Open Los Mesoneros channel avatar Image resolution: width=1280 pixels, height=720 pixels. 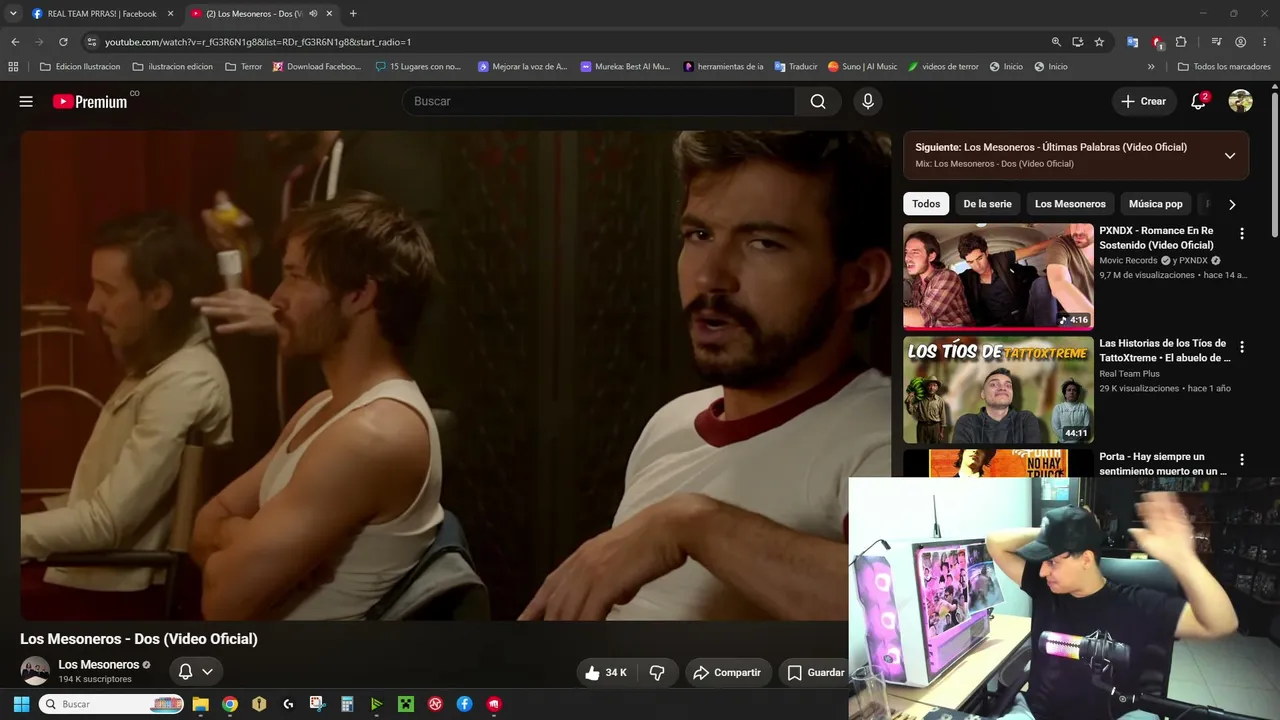35,671
